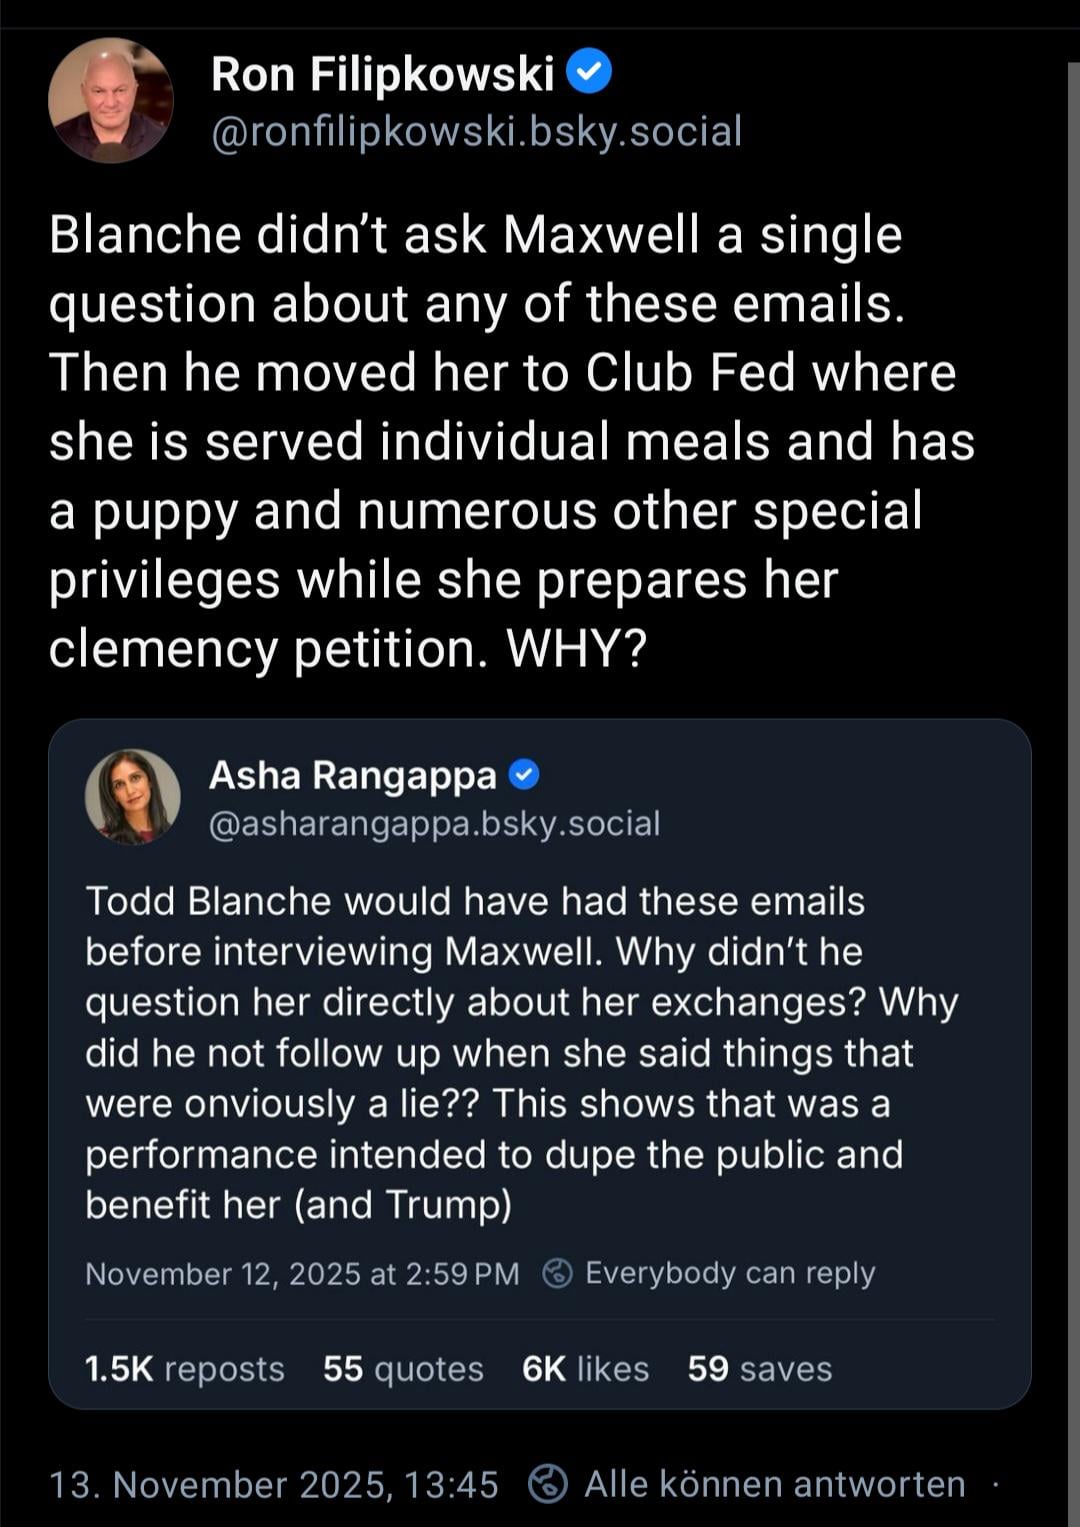Viewport: 1080px width, 1527px height.
Task: View the 1.5K reposts list
Action: tap(184, 1368)
